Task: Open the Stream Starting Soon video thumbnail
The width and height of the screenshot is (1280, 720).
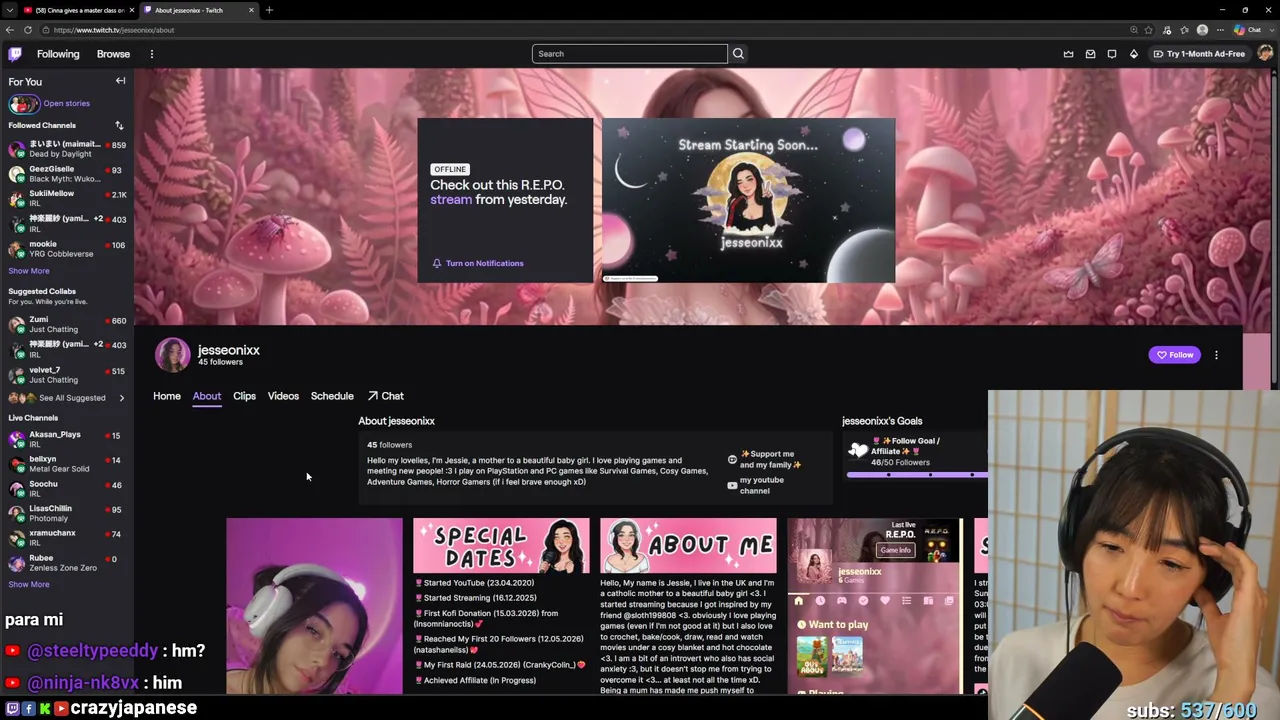Action: [748, 200]
